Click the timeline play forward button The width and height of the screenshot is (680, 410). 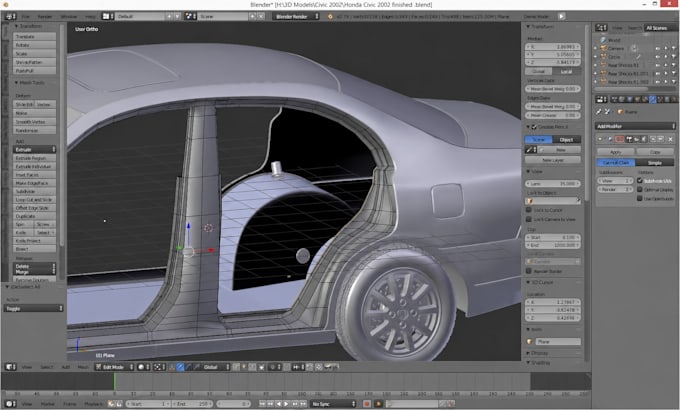(286, 404)
